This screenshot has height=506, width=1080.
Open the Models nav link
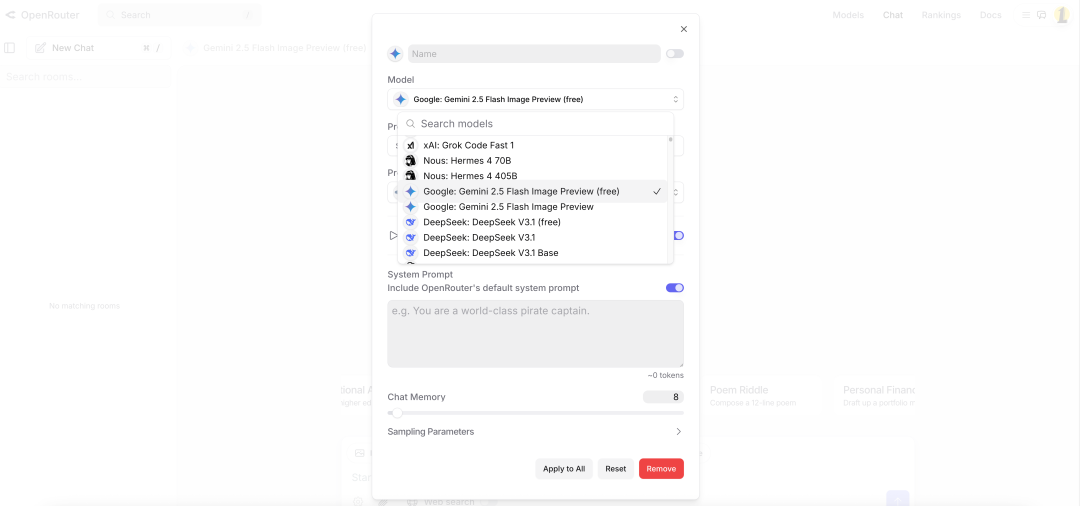tap(848, 15)
